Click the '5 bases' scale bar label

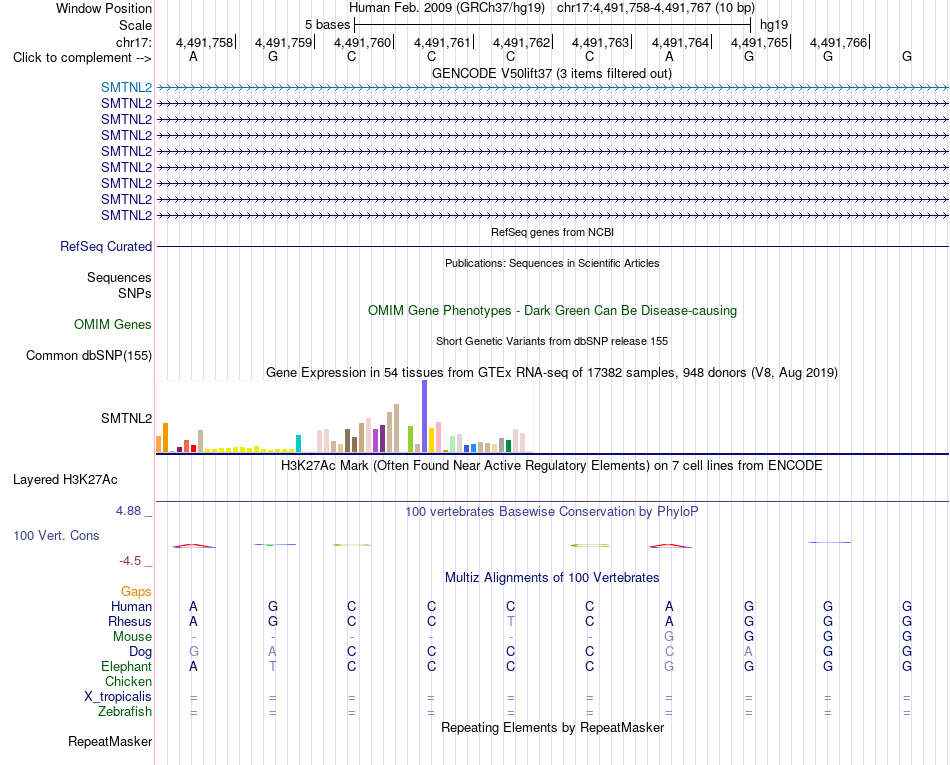click(327, 25)
